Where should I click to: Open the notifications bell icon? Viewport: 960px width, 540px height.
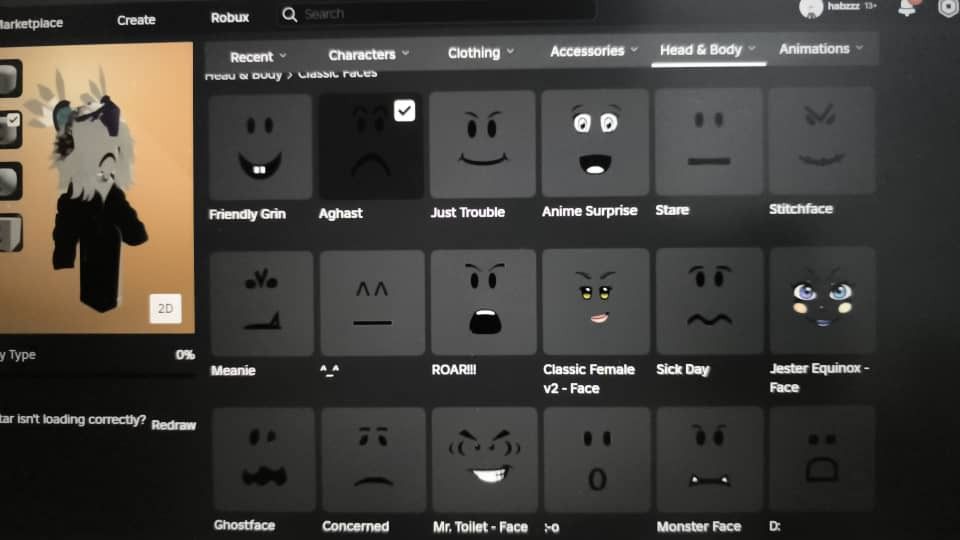coord(907,8)
